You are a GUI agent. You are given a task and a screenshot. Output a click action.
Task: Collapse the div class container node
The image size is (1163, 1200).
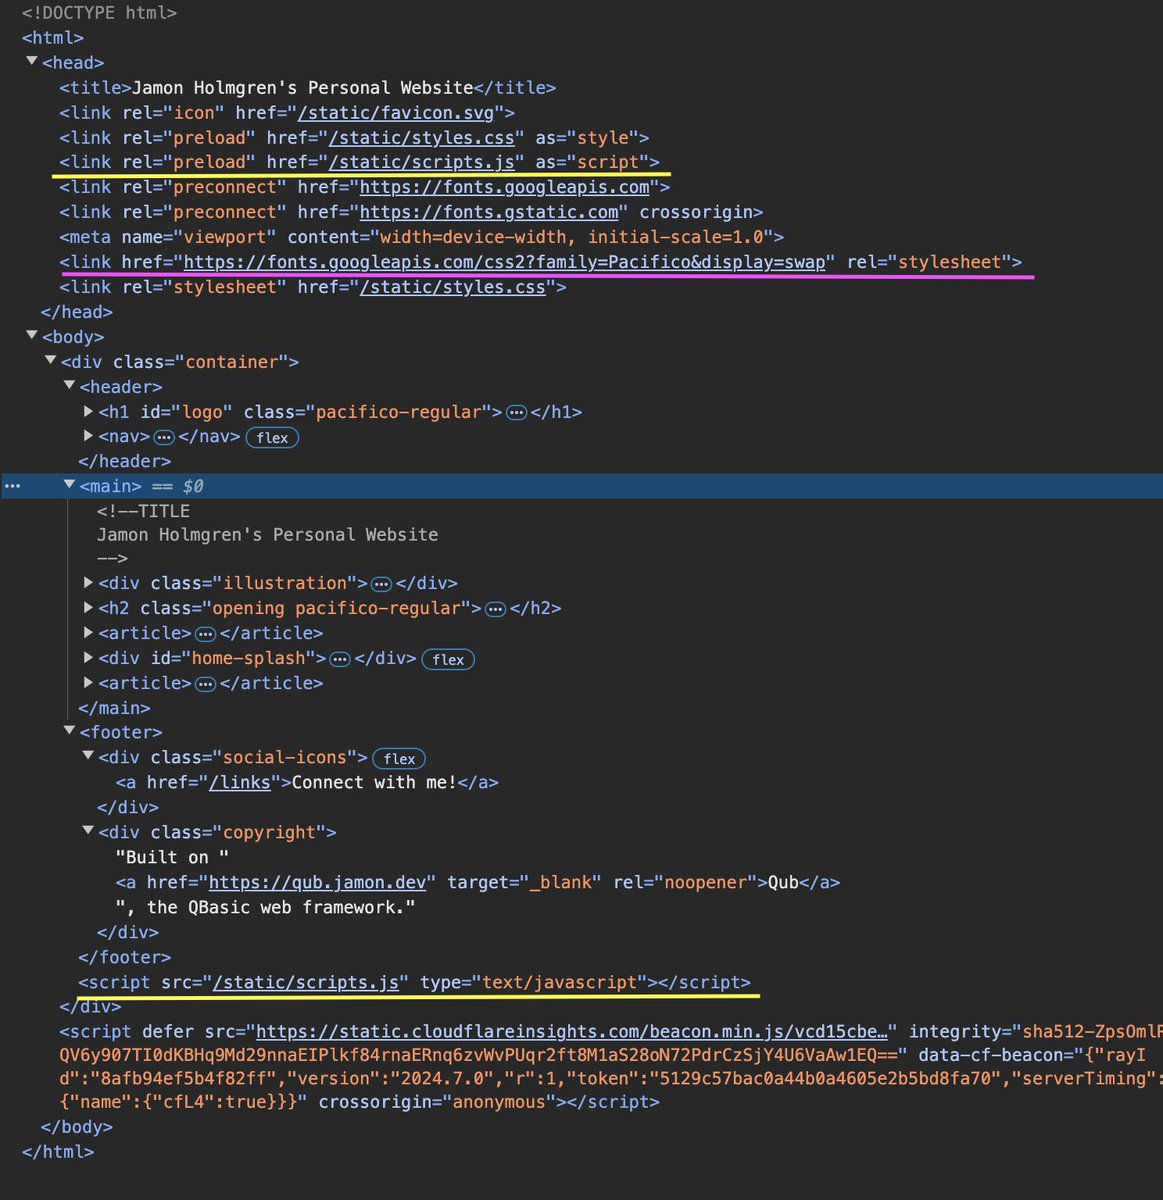51,361
